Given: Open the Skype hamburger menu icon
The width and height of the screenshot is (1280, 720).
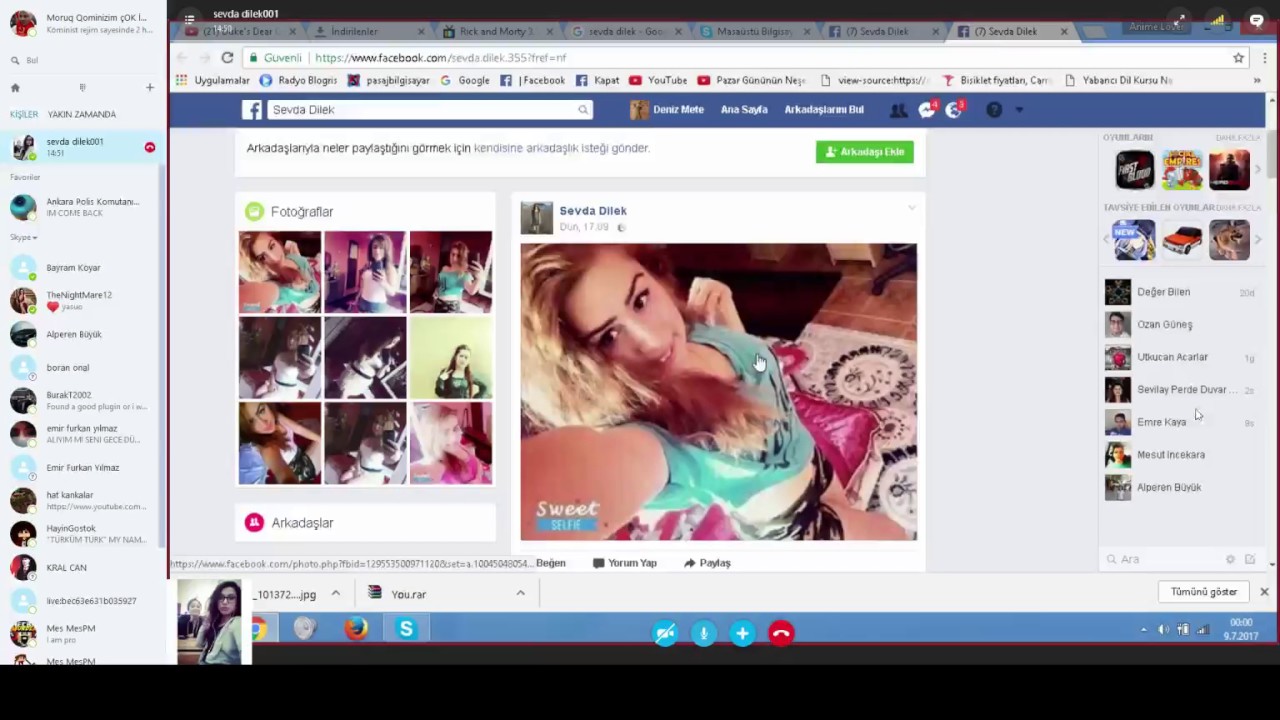Looking at the screenshot, I should tap(189, 19).
